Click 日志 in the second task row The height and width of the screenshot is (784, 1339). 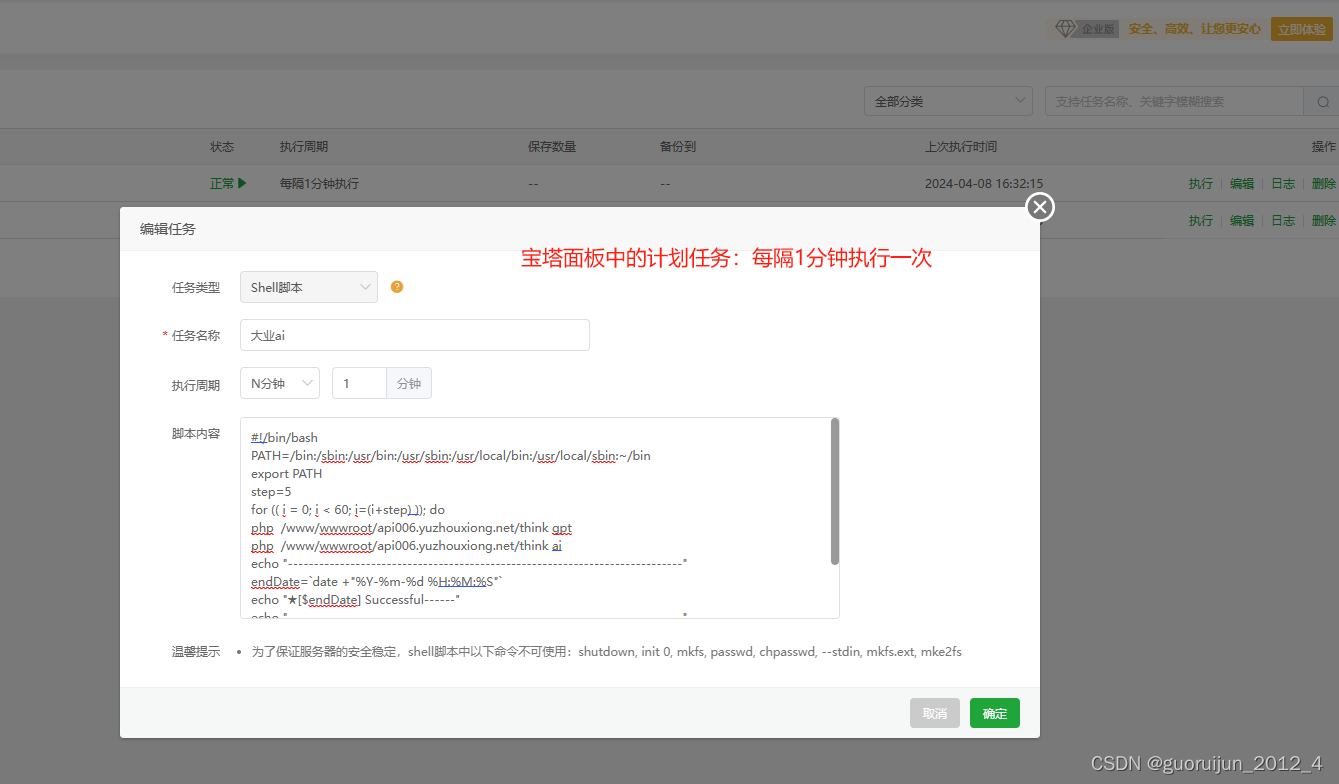tap(1283, 220)
